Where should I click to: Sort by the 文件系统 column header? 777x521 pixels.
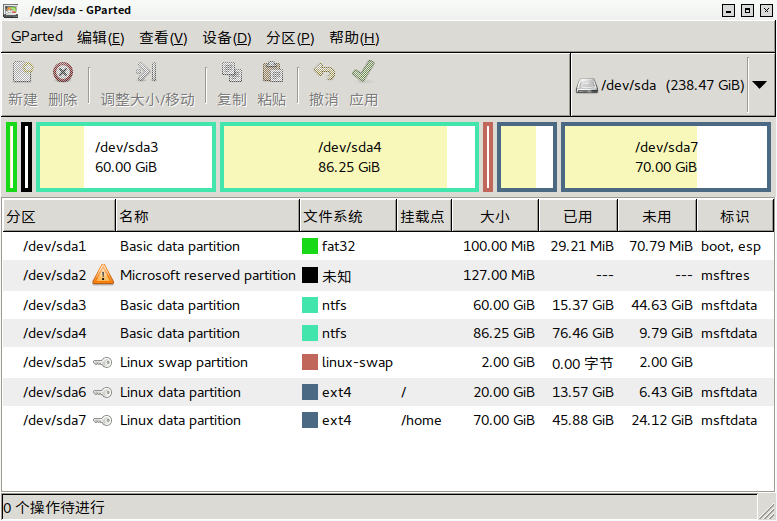(348, 216)
